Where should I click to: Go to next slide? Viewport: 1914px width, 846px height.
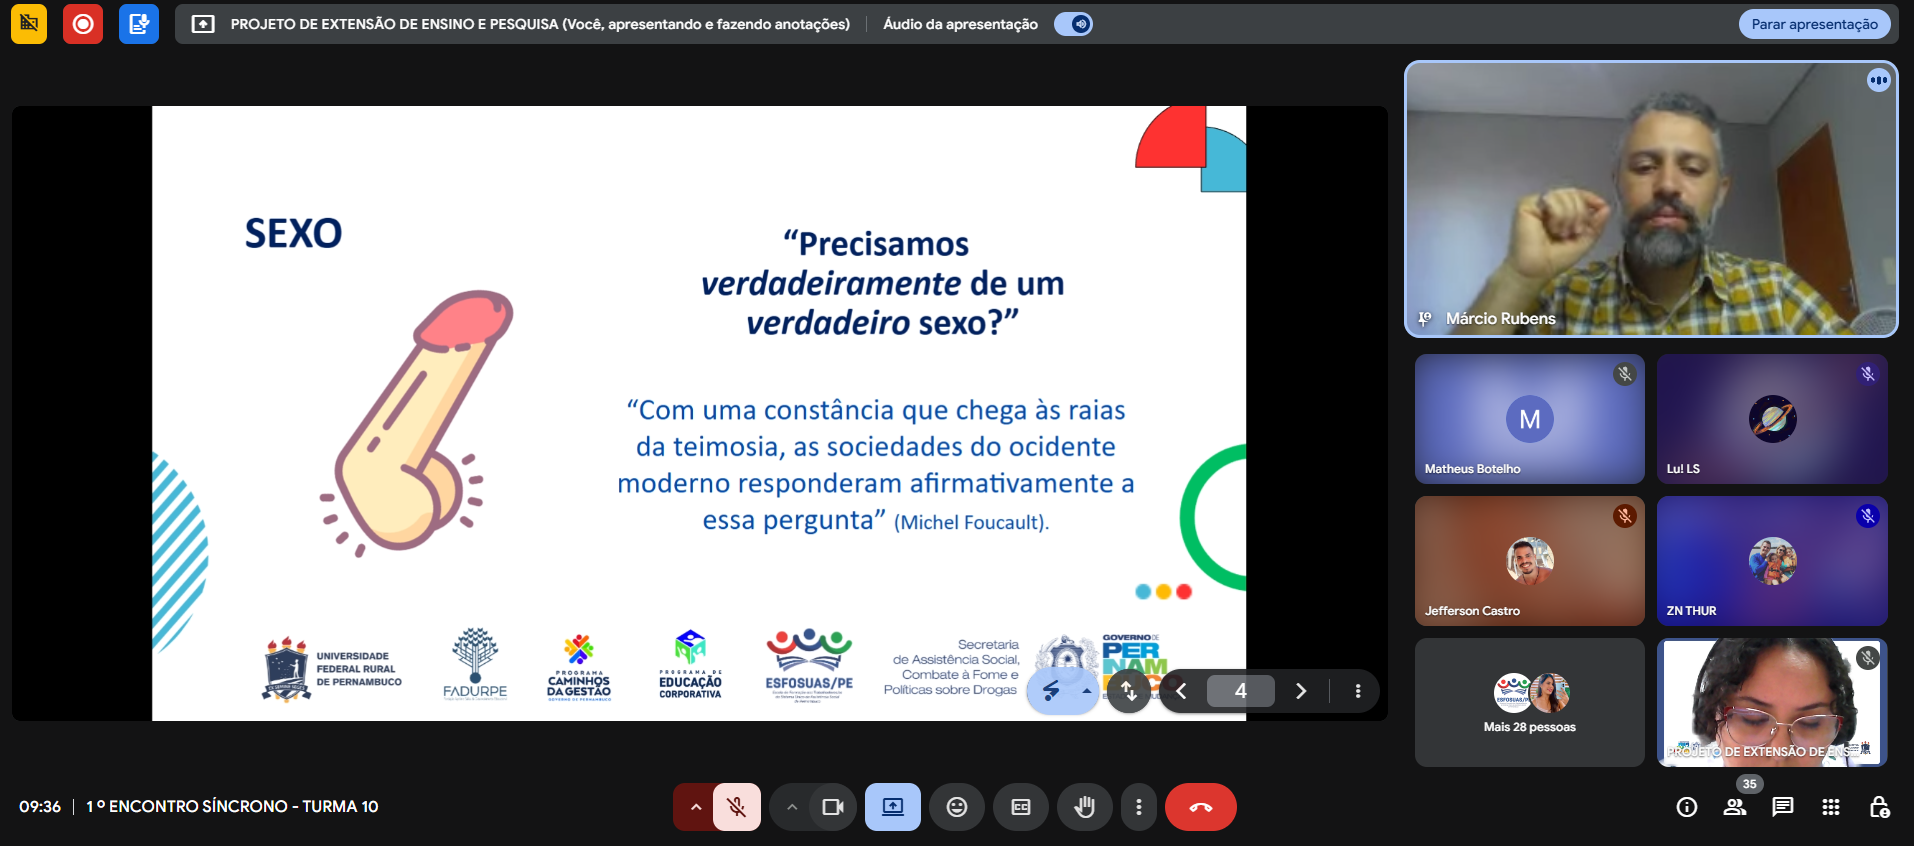pos(1300,691)
